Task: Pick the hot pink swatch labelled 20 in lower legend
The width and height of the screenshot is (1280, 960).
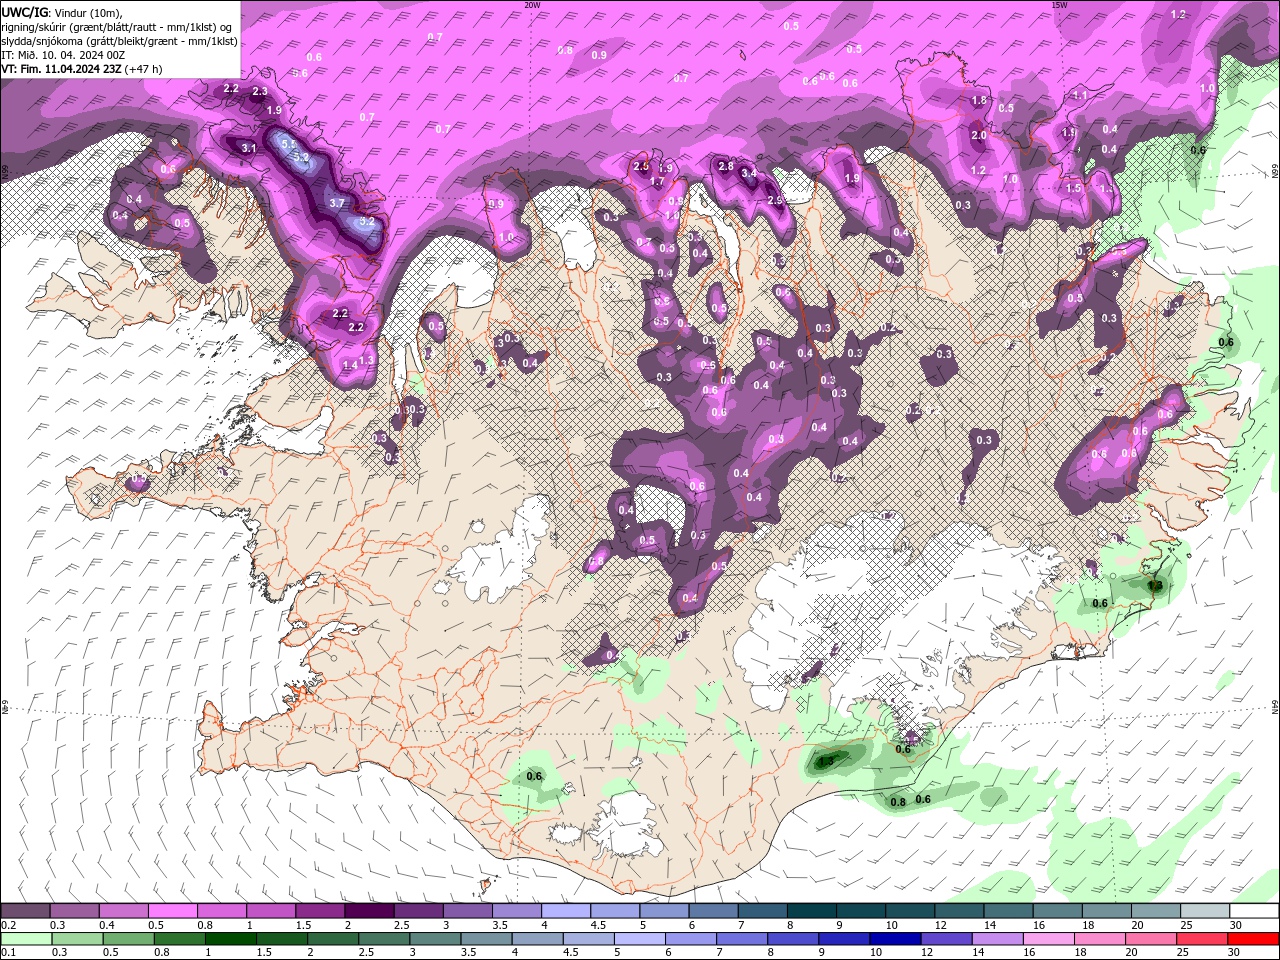Action: click(x=1150, y=938)
